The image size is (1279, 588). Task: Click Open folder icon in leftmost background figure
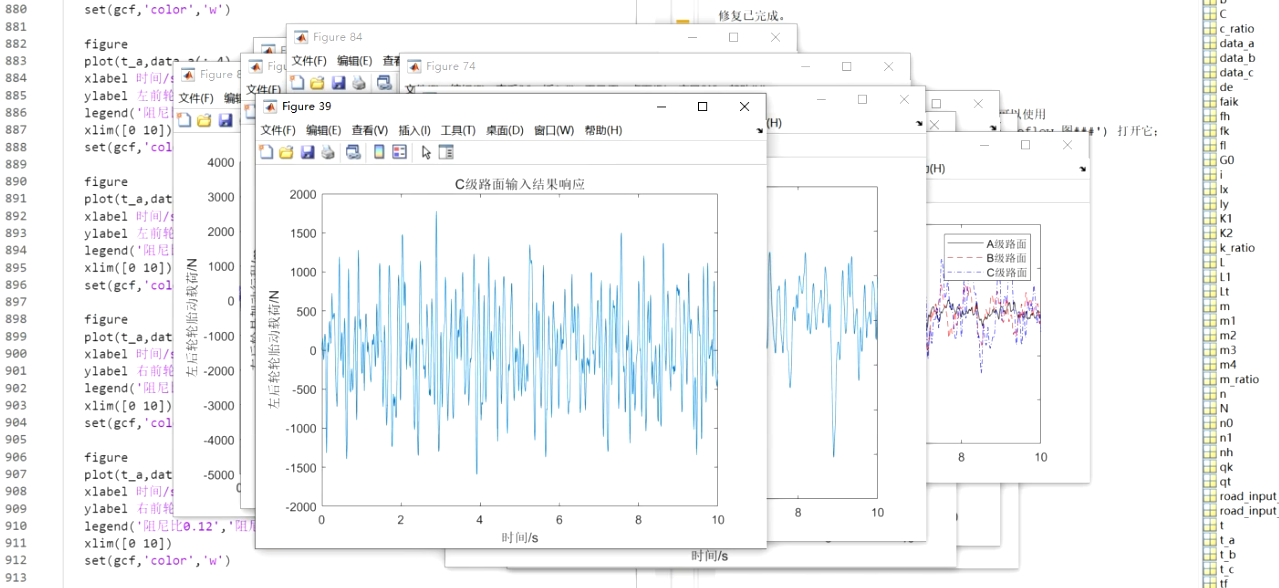204,120
